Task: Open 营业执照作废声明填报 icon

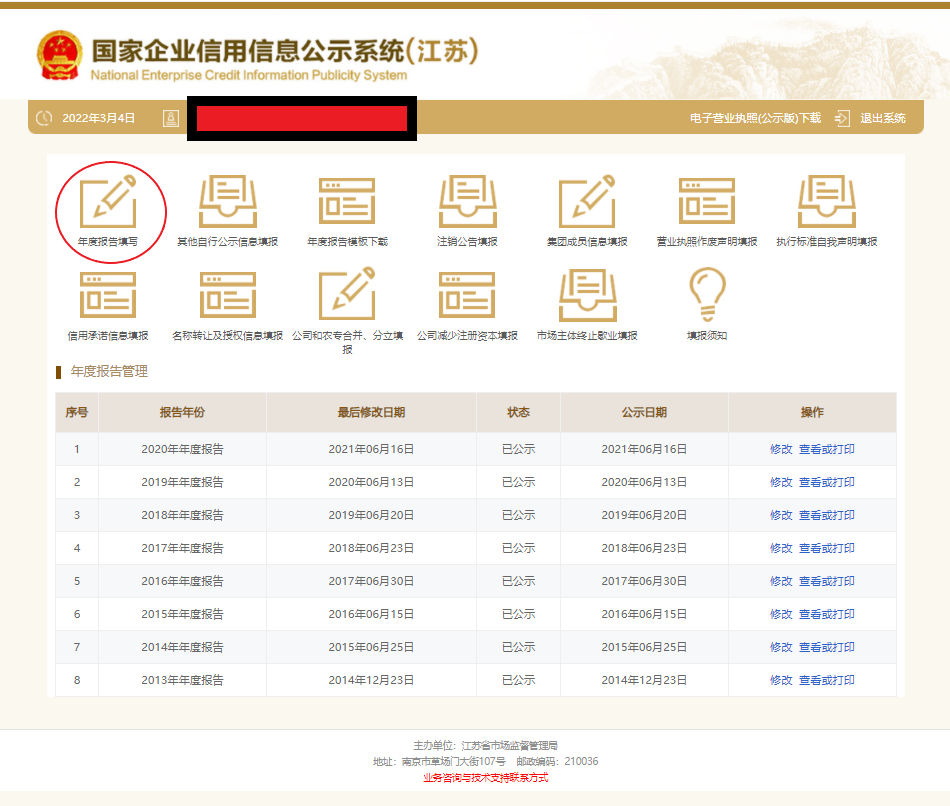Action: coord(707,201)
